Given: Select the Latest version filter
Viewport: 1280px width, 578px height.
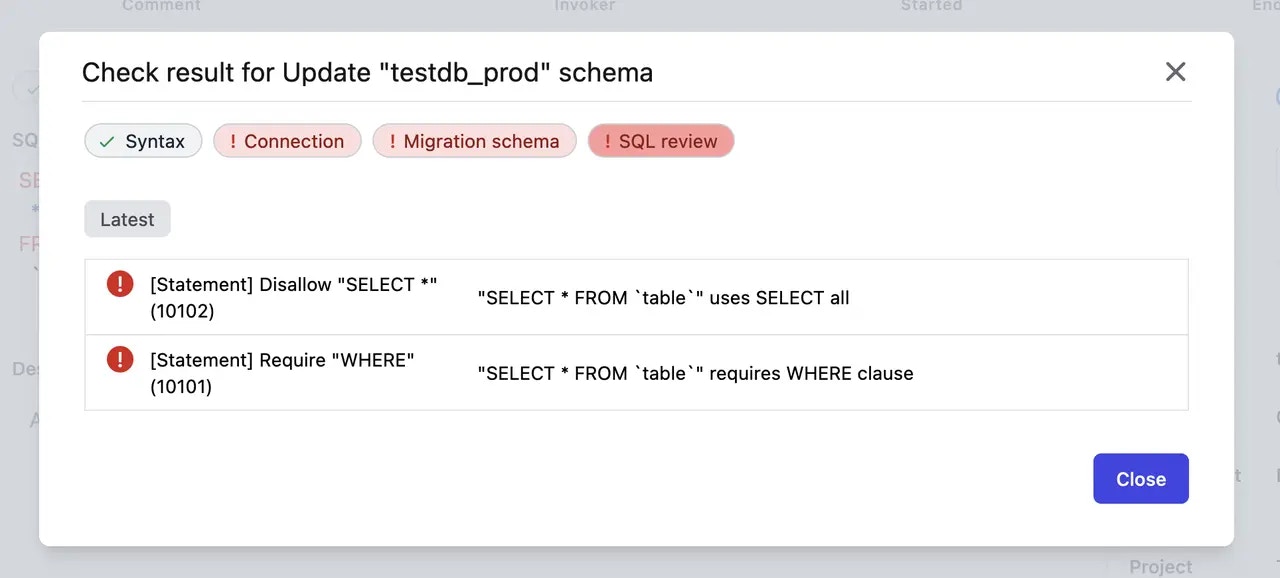Looking at the screenshot, I should coord(127,219).
